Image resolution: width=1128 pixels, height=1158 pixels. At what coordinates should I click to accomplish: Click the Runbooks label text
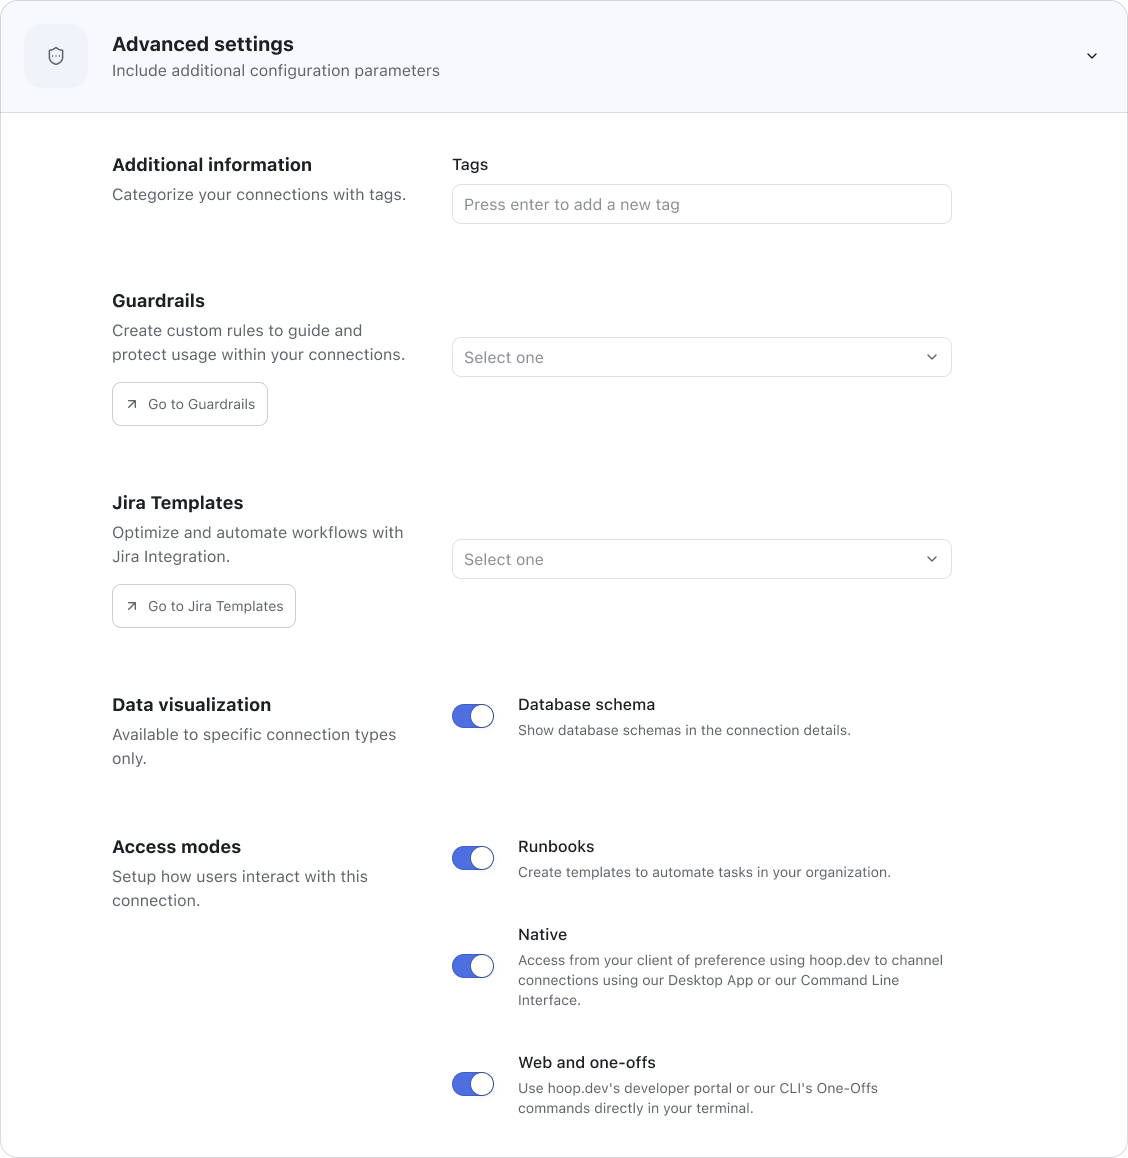[556, 846]
